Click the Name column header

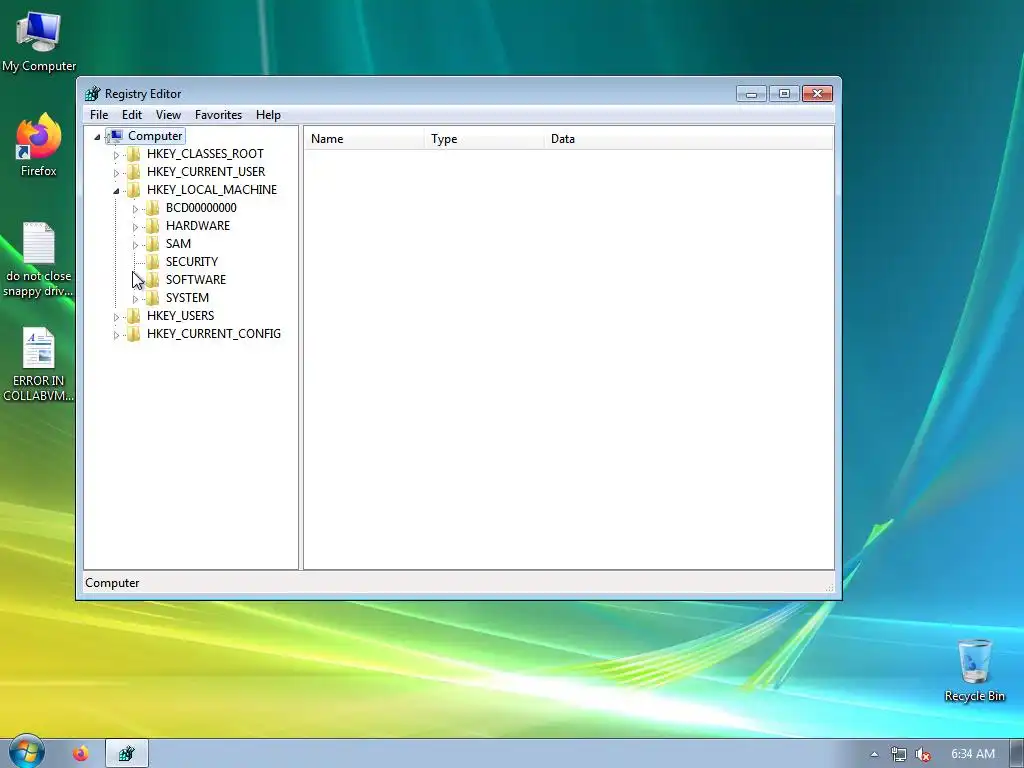pyautogui.click(x=364, y=139)
